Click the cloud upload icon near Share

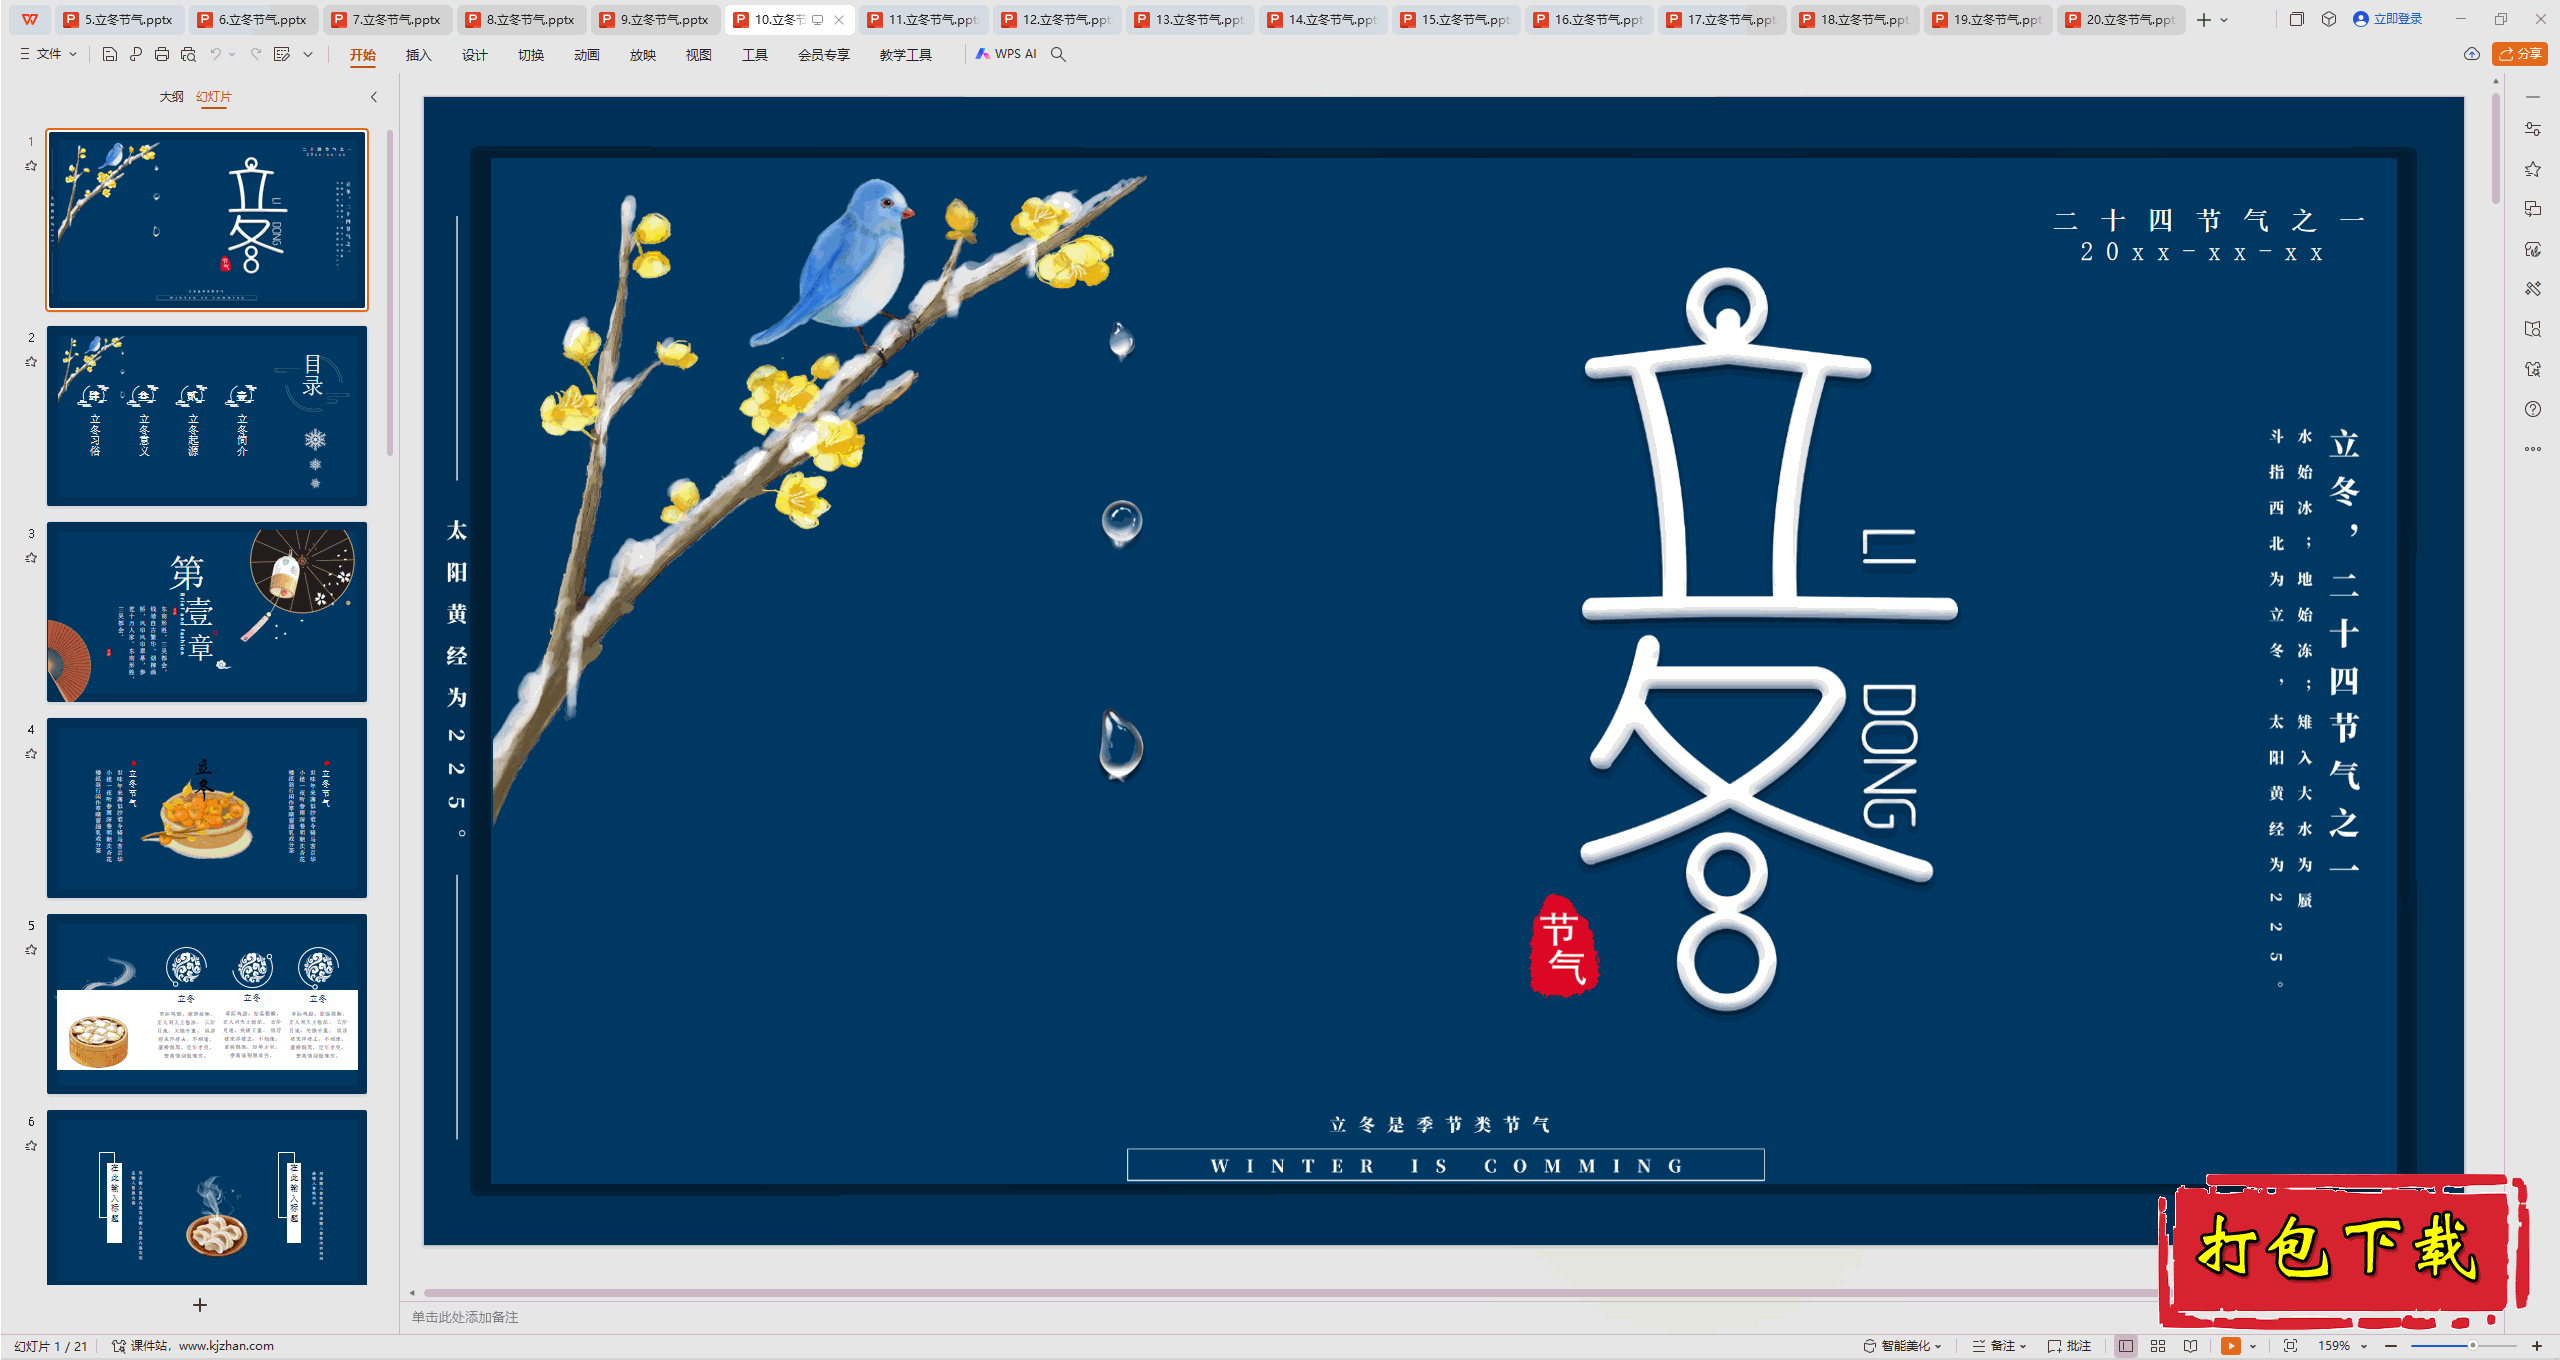pos(2472,54)
